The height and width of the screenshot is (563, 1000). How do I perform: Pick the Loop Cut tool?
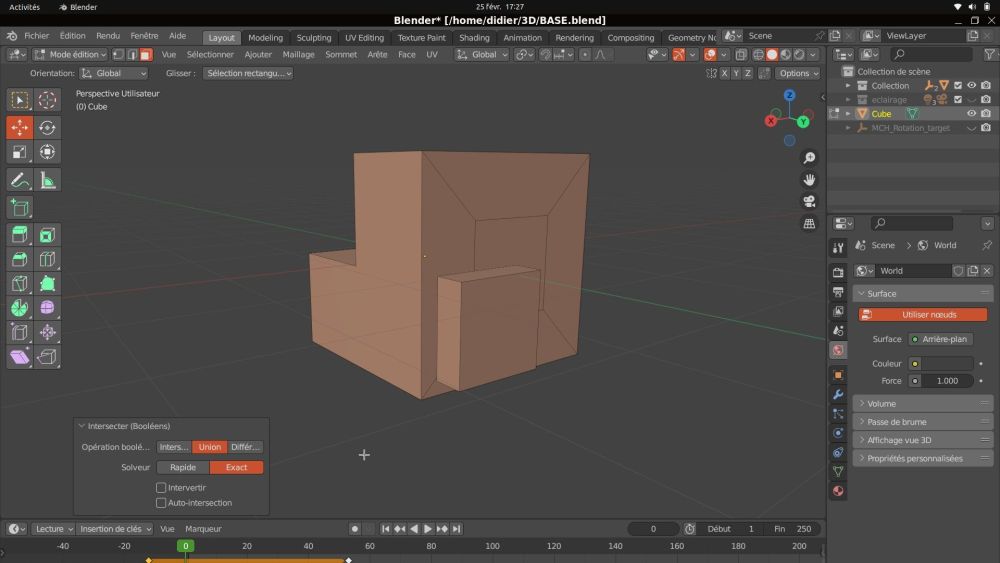pyautogui.click(x=47, y=259)
